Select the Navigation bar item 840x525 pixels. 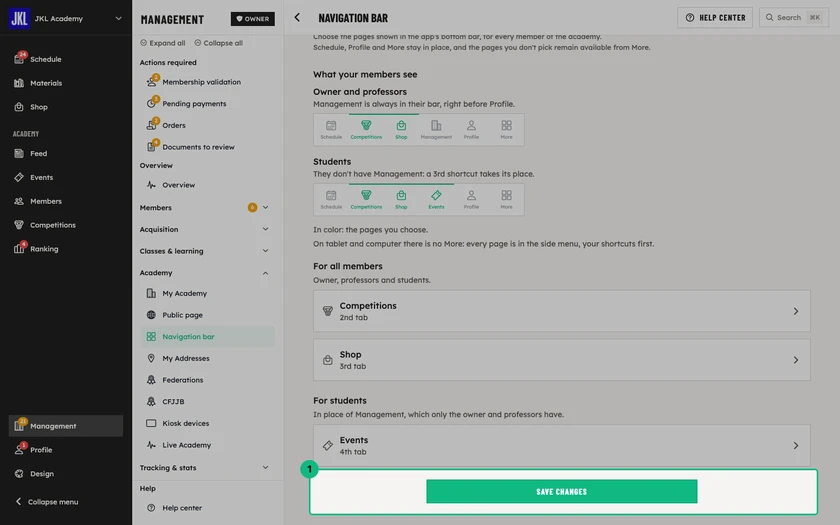(208, 336)
